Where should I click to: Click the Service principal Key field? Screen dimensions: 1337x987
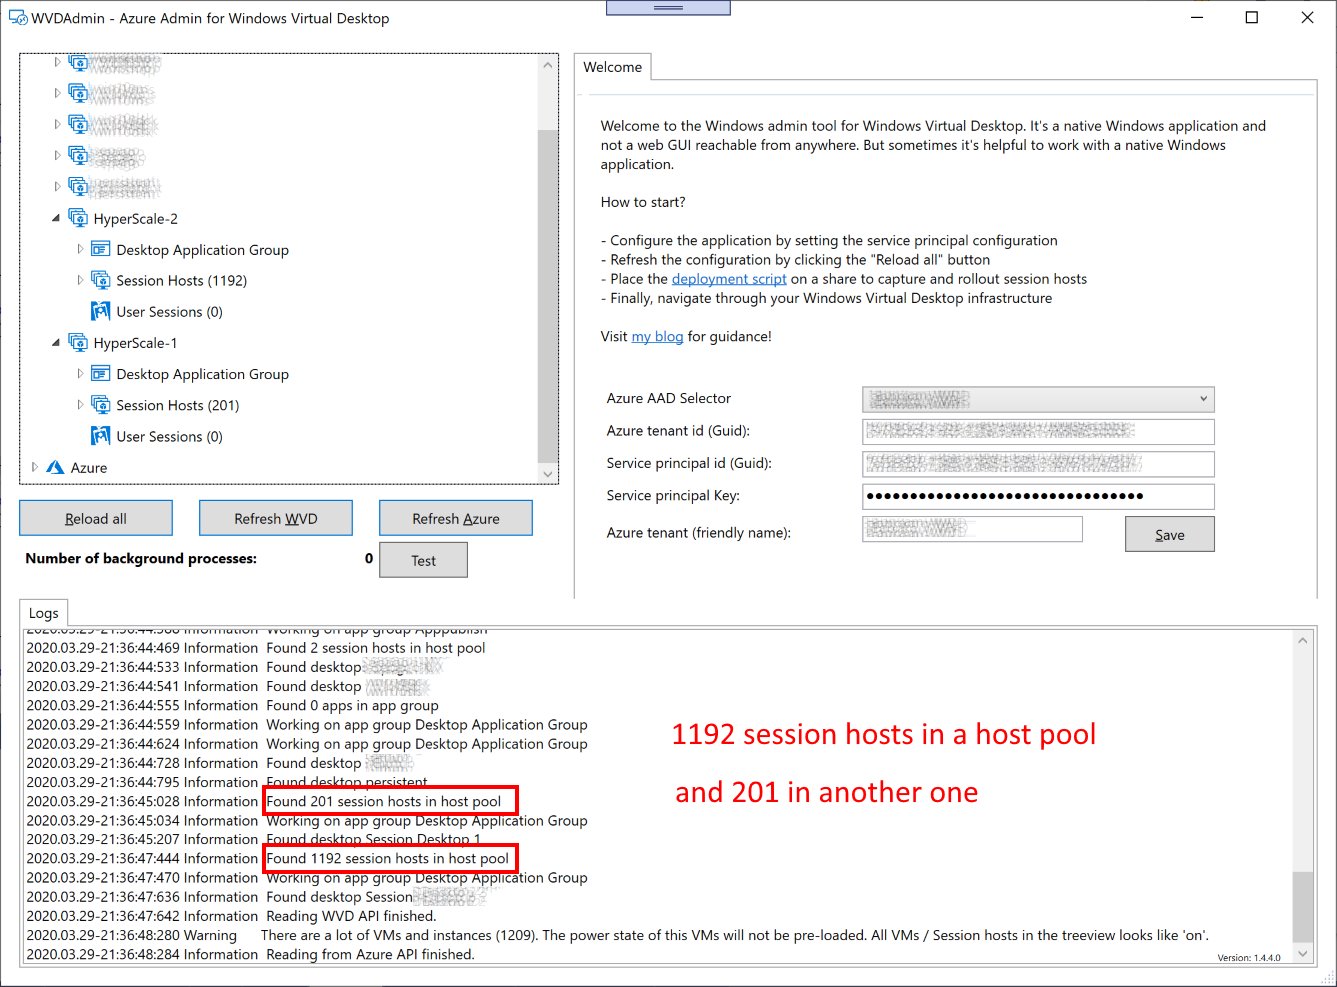pos(1038,496)
